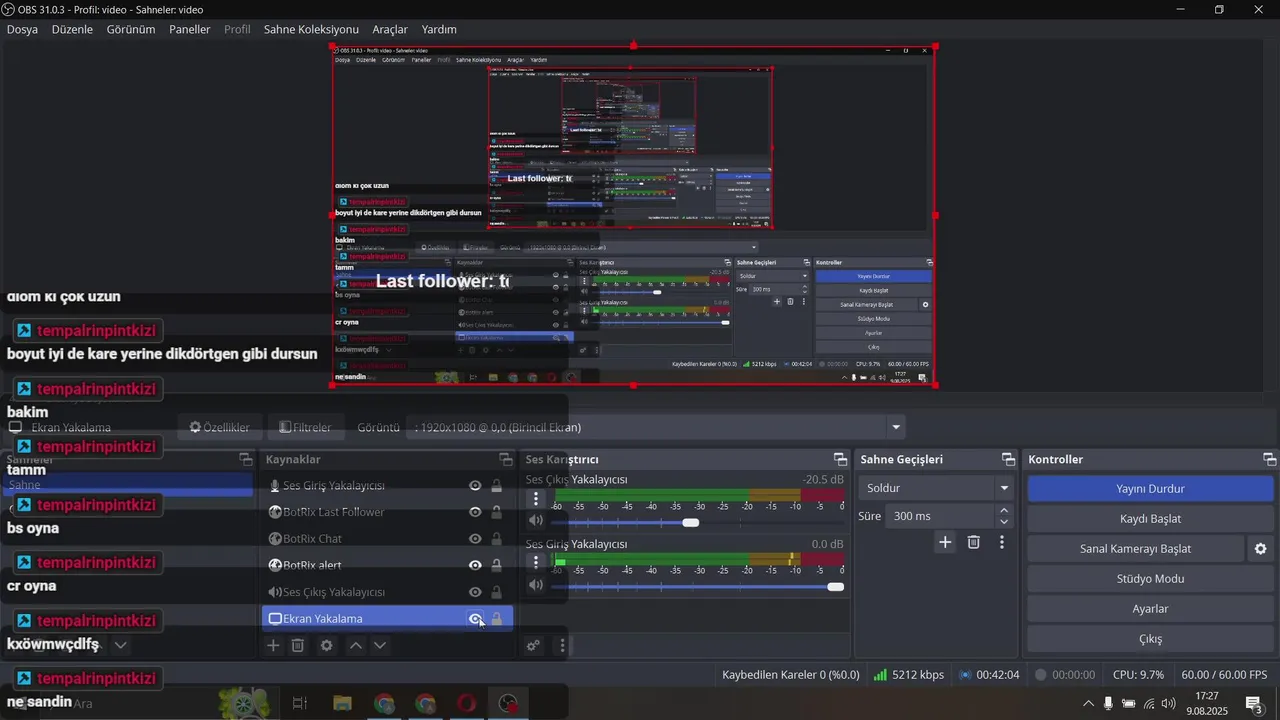
Task: Hide the BotRix Last Follower source
Action: coord(476,512)
